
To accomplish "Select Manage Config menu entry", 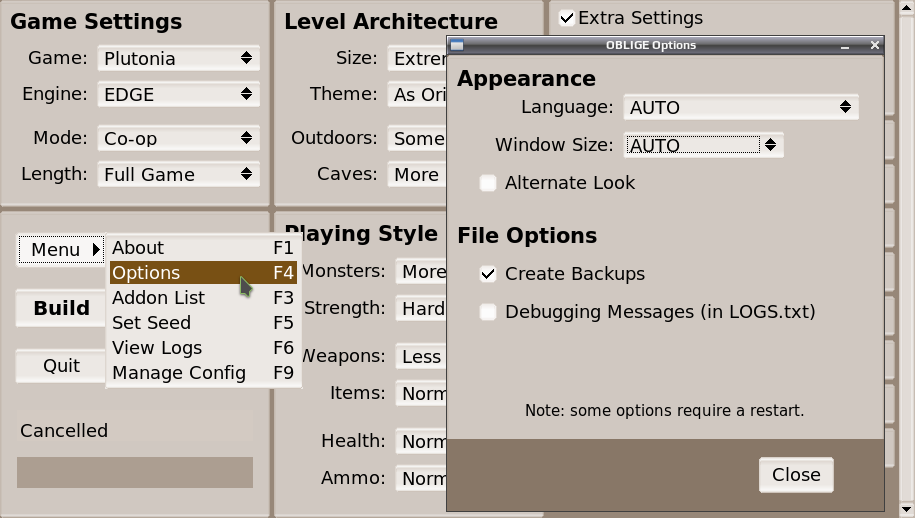I will [x=203, y=373].
